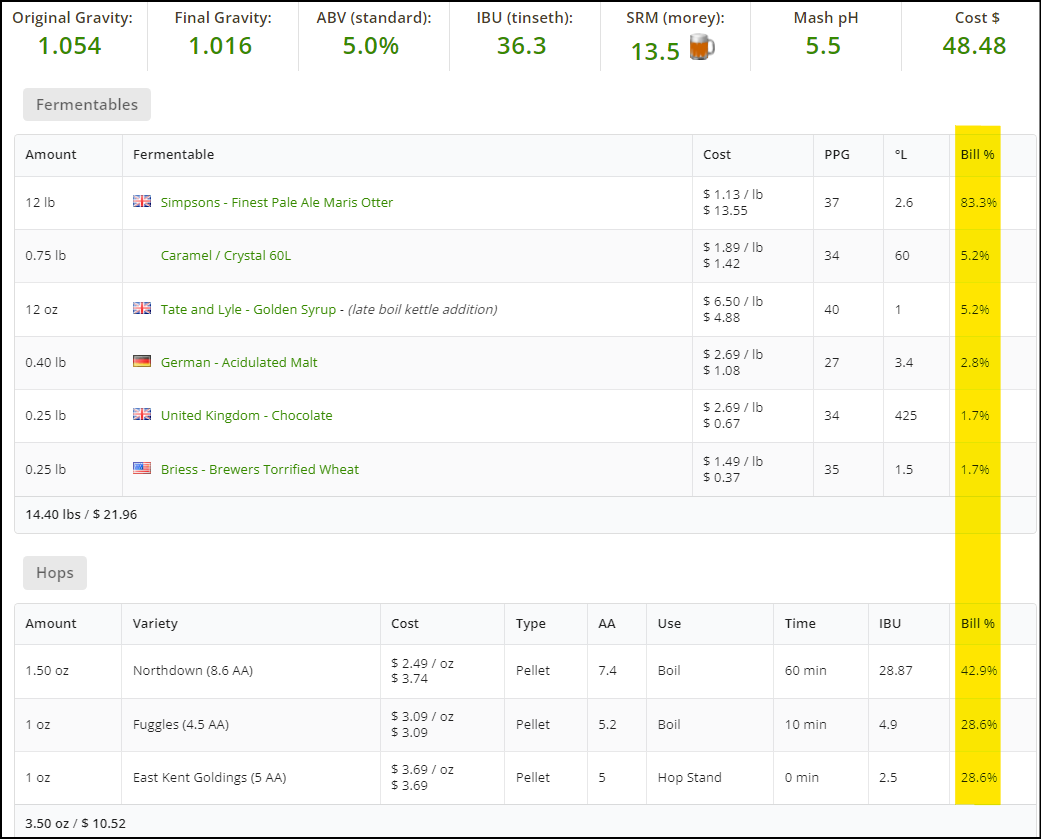The image size is (1041, 839).
Task: Open Tate and Lyle - Golden Syrup link
Action: pos(248,309)
